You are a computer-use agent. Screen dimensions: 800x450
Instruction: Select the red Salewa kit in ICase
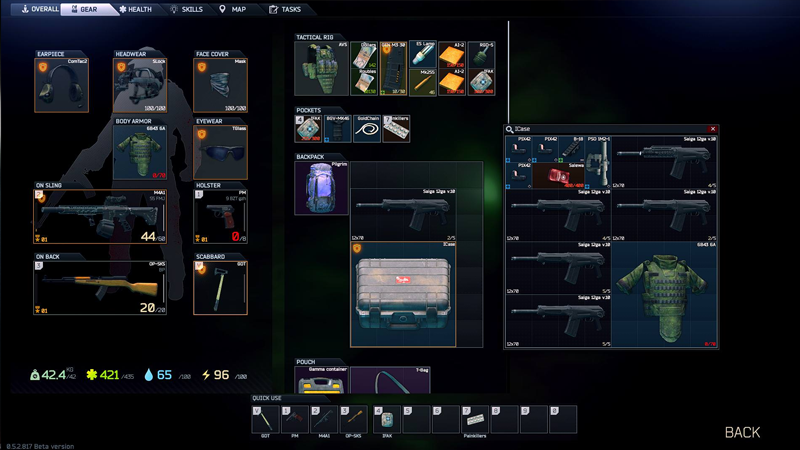(558, 176)
